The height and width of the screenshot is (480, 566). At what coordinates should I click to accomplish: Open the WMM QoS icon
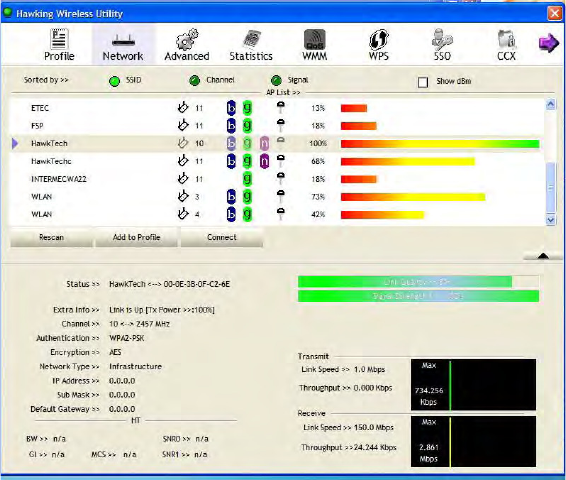coord(314,39)
